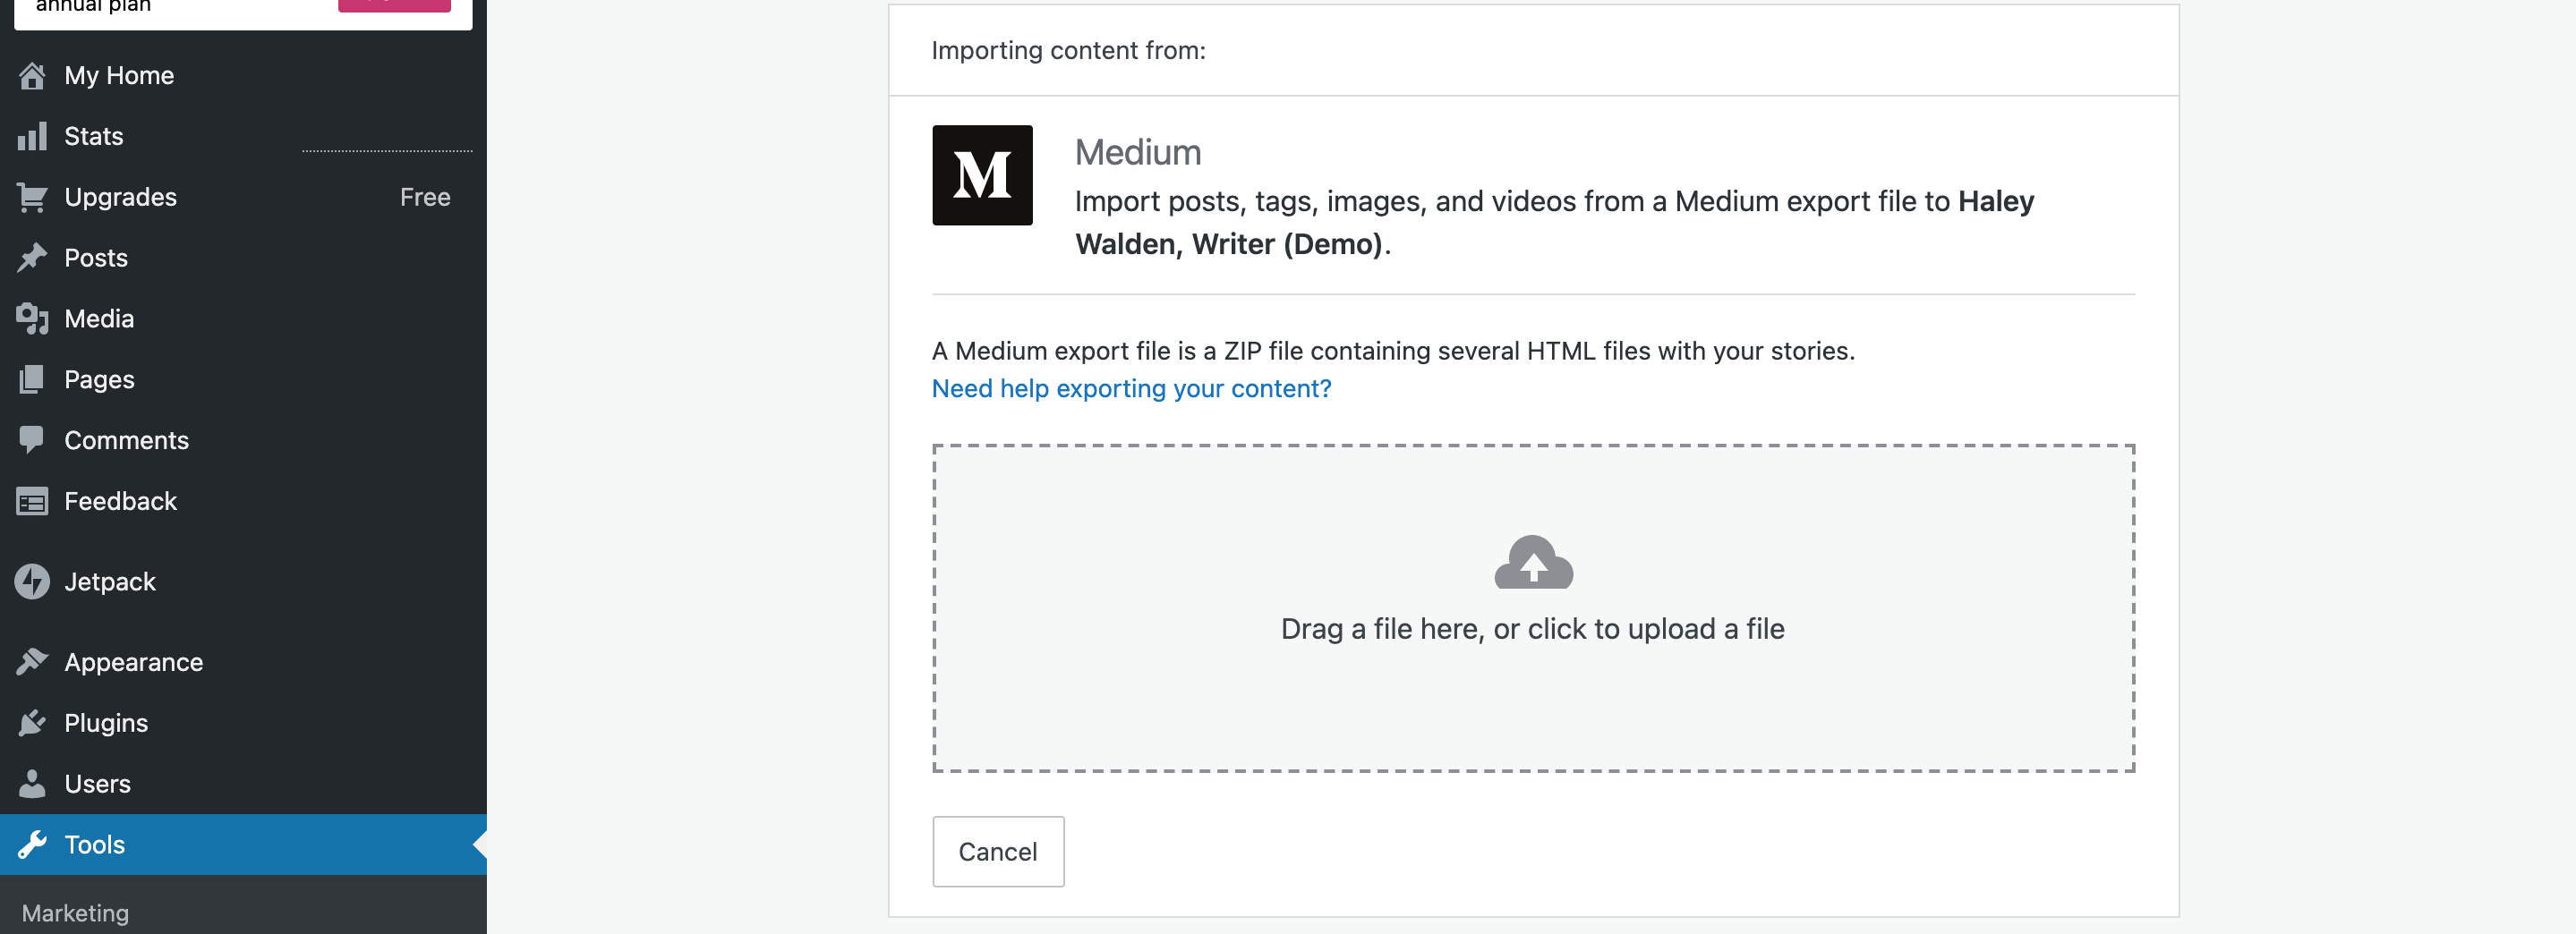The width and height of the screenshot is (2576, 934).
Task: Select the Tools menu item
Action: [x=95, y=845]
